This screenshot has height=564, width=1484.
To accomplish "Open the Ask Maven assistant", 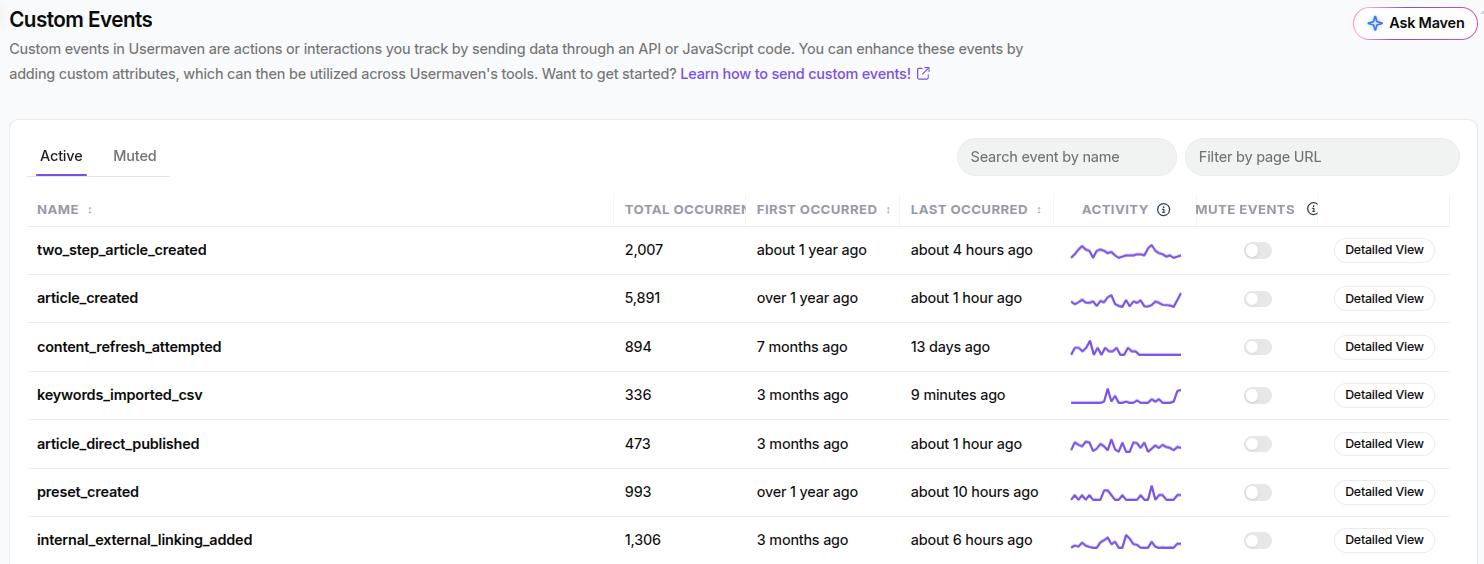I will (x=1415, y=23).
